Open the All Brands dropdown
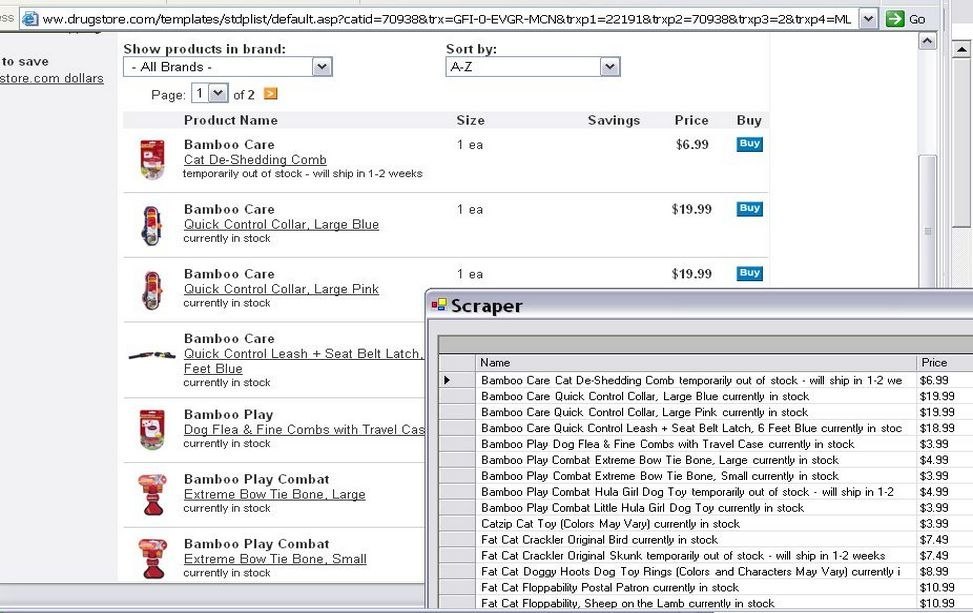Viewport: 973px width, 613px height. click(321, 66)
